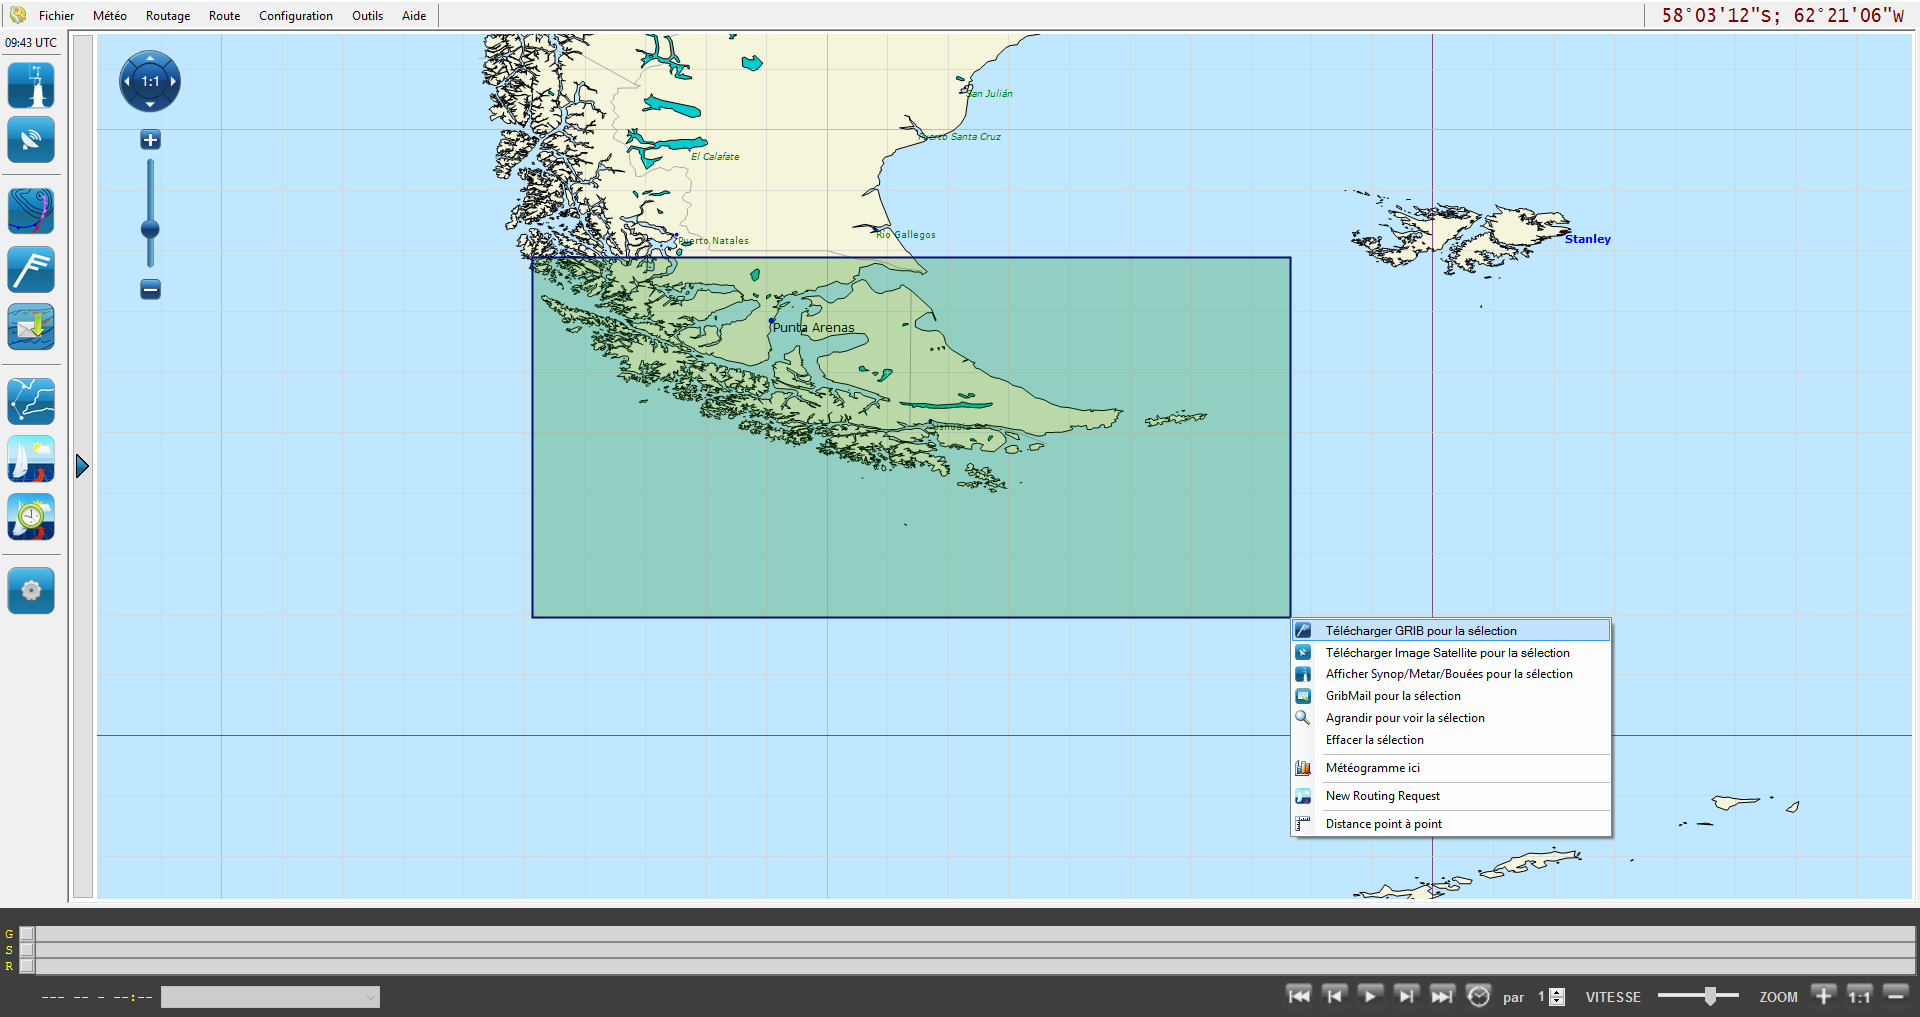Click the map plus zoom-in button
Image resolution: width=1920 pixels, height=1017 pixels.
(x=150, y=140)
